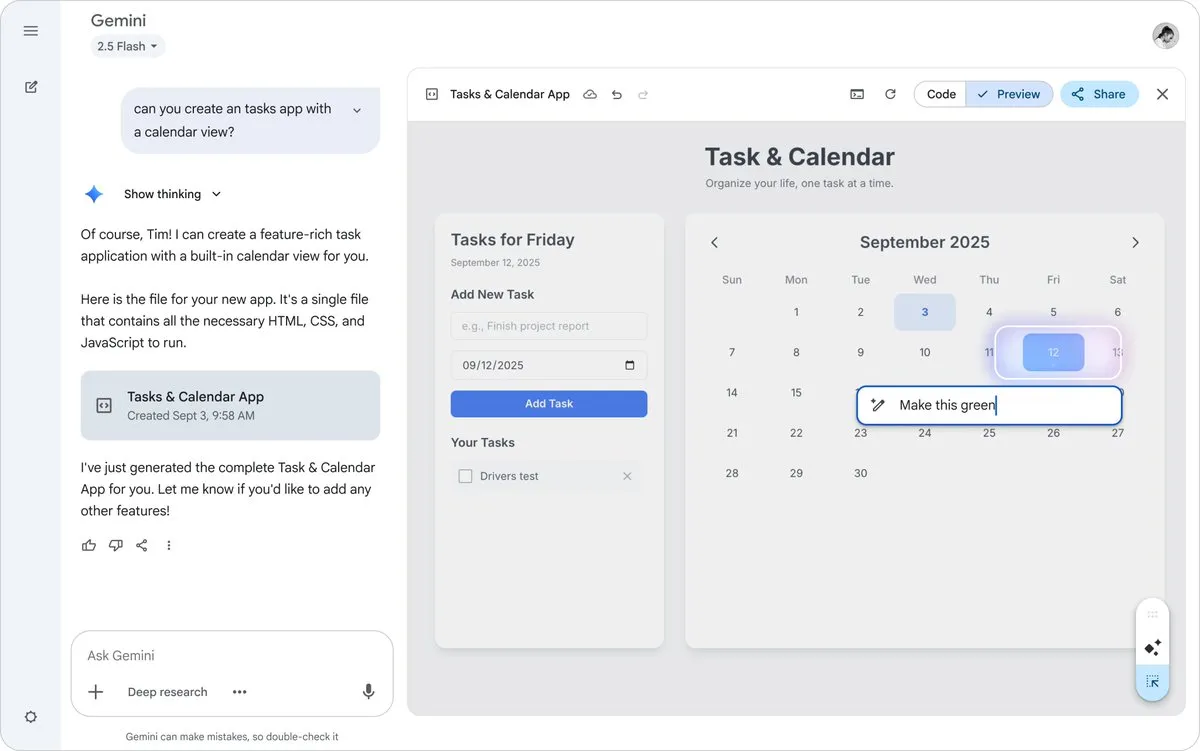Open the user profile avatar
Viewport: 1200px width, 751px height.
click(1165, 36)
